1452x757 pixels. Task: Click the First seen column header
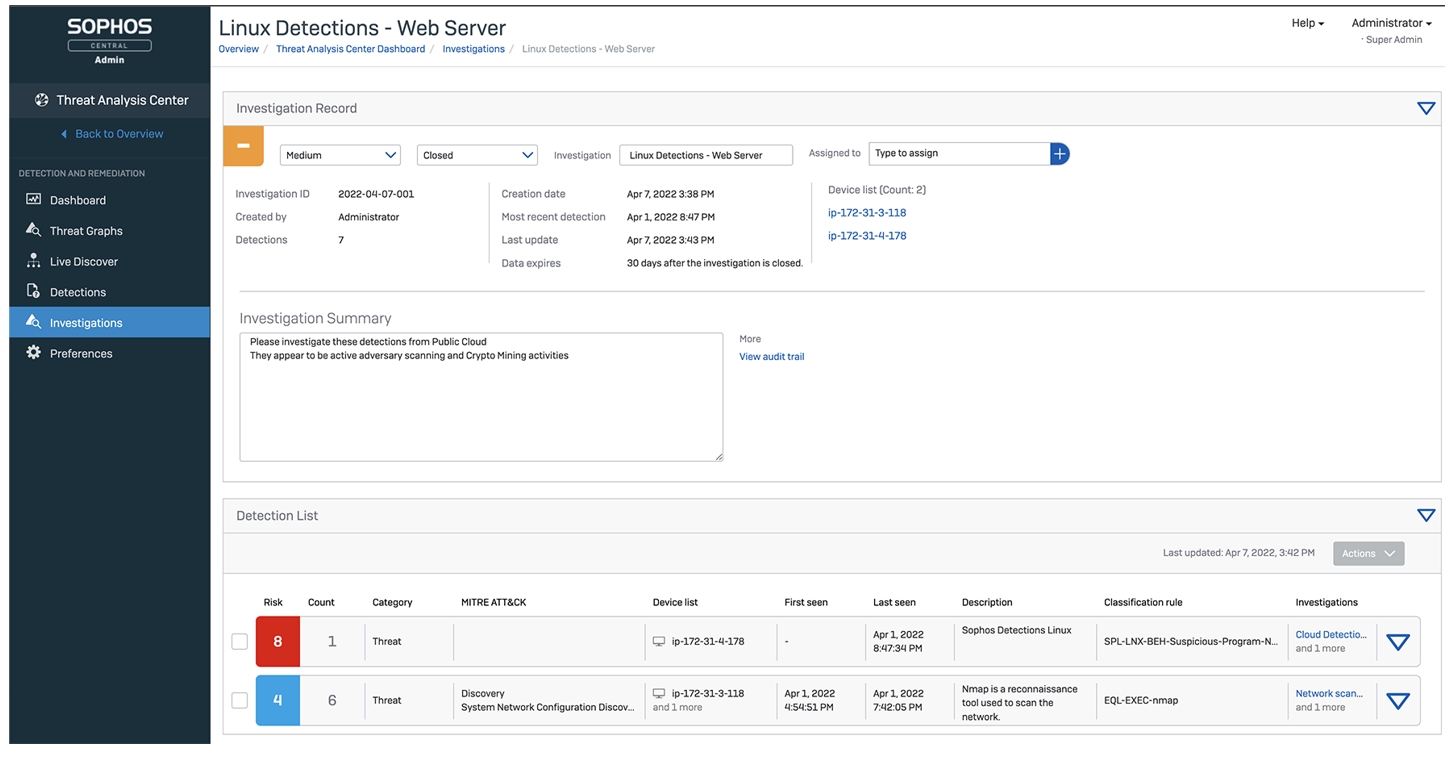(806, 603)
